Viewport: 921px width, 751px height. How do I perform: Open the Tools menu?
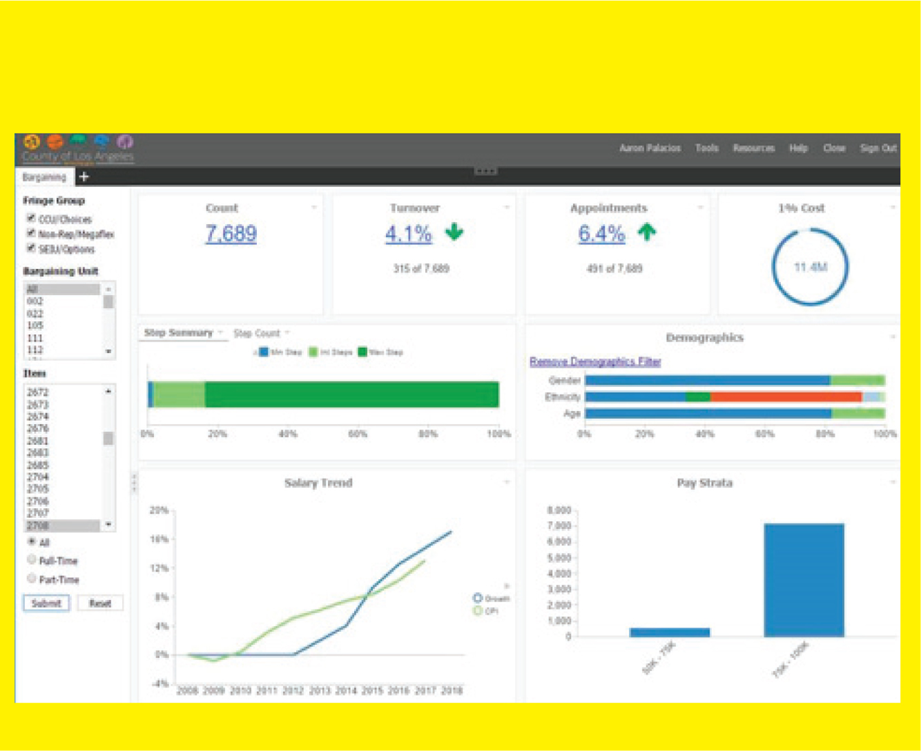click(707, 148)
